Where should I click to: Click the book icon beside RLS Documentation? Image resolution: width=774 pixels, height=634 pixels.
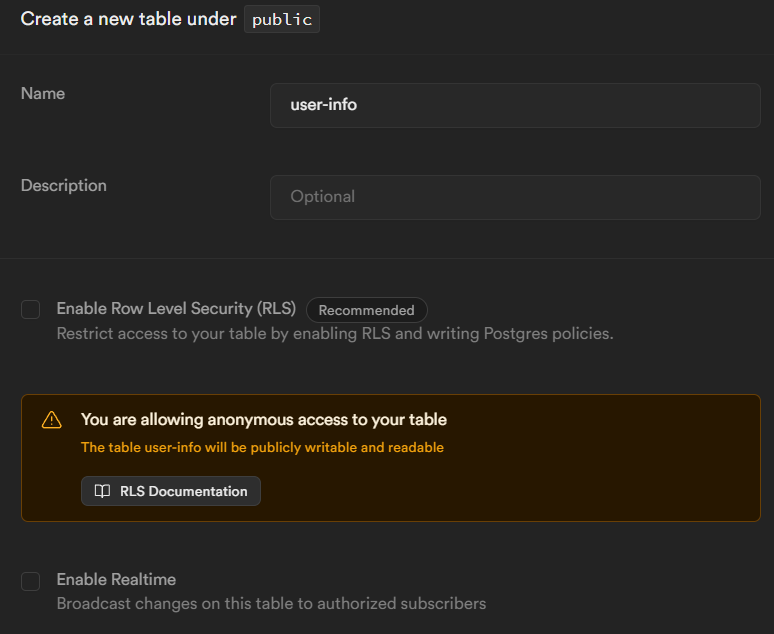(x=102, y=491)
